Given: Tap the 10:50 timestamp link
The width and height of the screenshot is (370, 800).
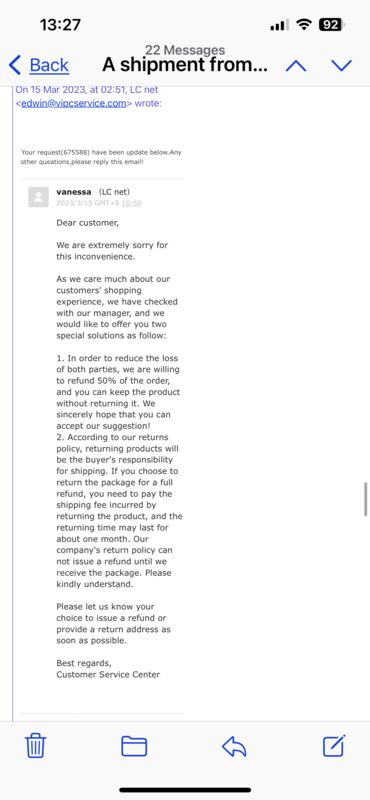Looking at the screenshot, I should point(132,203).
